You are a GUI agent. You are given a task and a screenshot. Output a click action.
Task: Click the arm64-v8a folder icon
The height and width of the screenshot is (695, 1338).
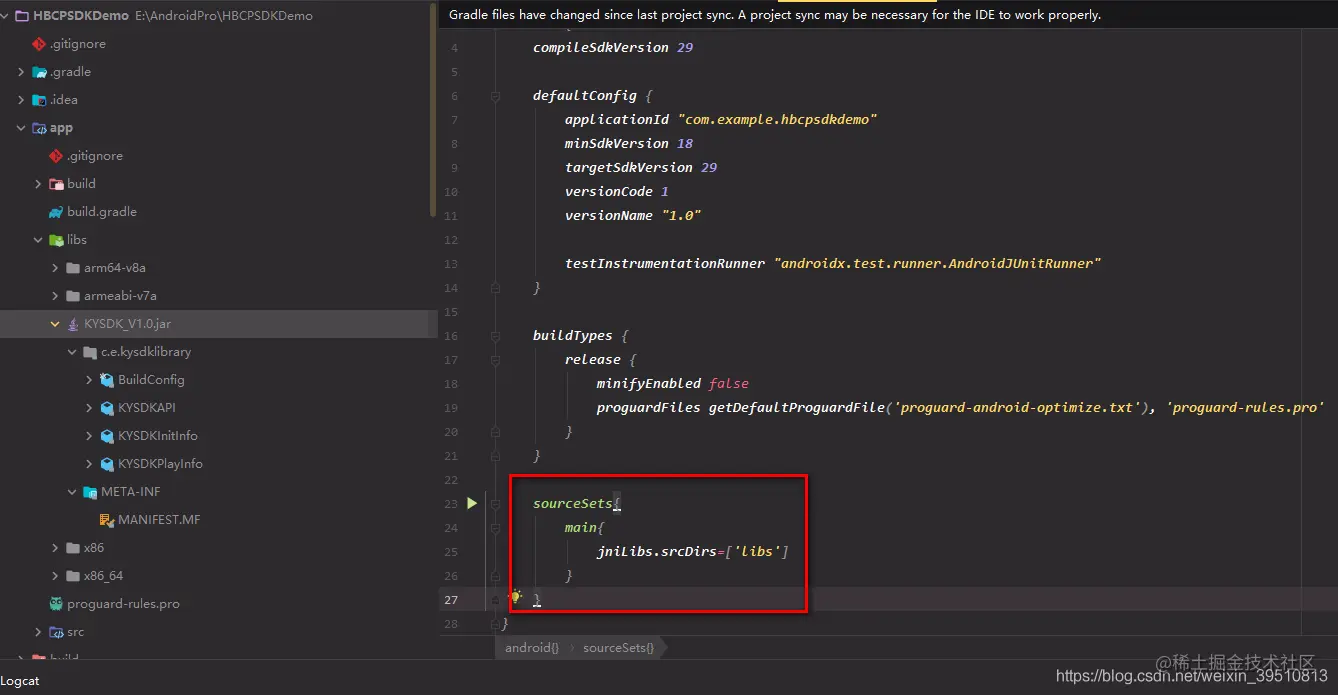[73, 268]
